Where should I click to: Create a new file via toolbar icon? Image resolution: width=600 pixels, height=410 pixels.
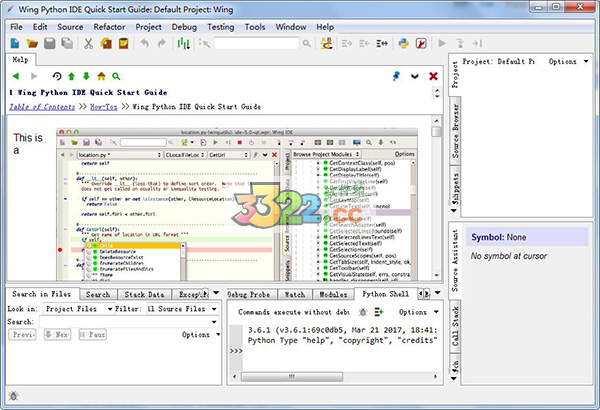pyautogui.click(x=15, y=44)
